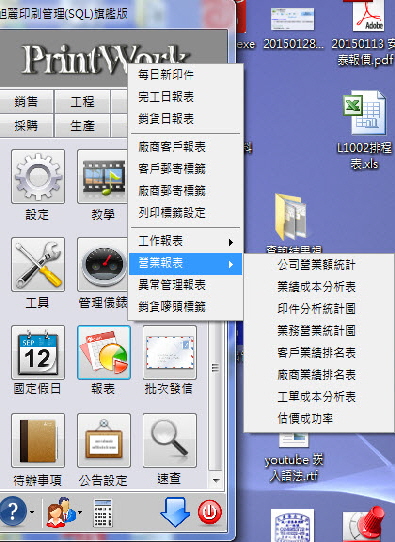Select 公司營業額統計 from the submenu

(x=316, y=265)
